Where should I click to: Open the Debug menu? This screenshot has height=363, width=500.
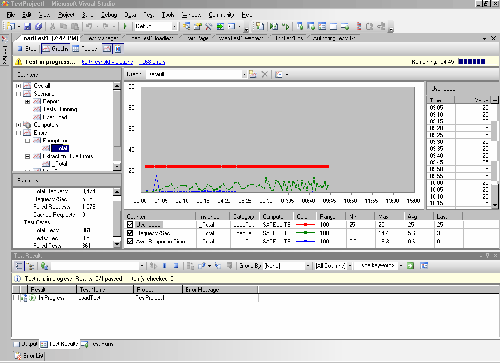coord(109,15)
